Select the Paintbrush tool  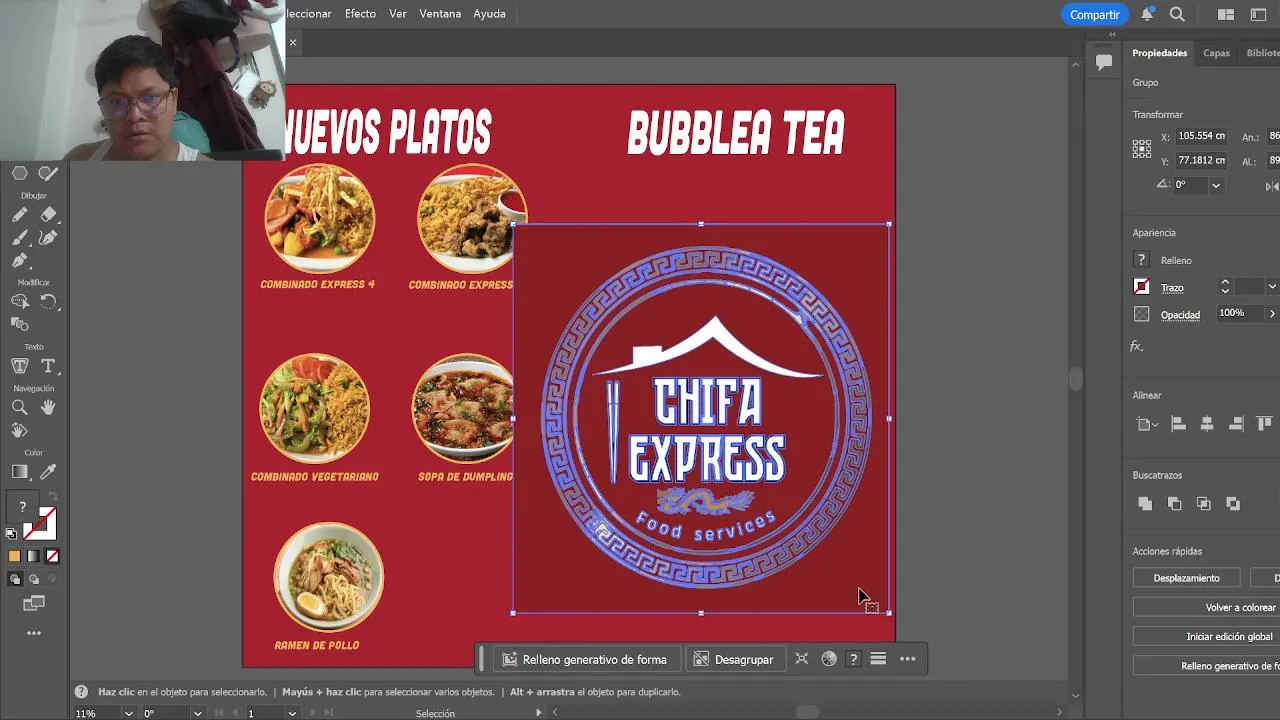[x=19, y=238]
